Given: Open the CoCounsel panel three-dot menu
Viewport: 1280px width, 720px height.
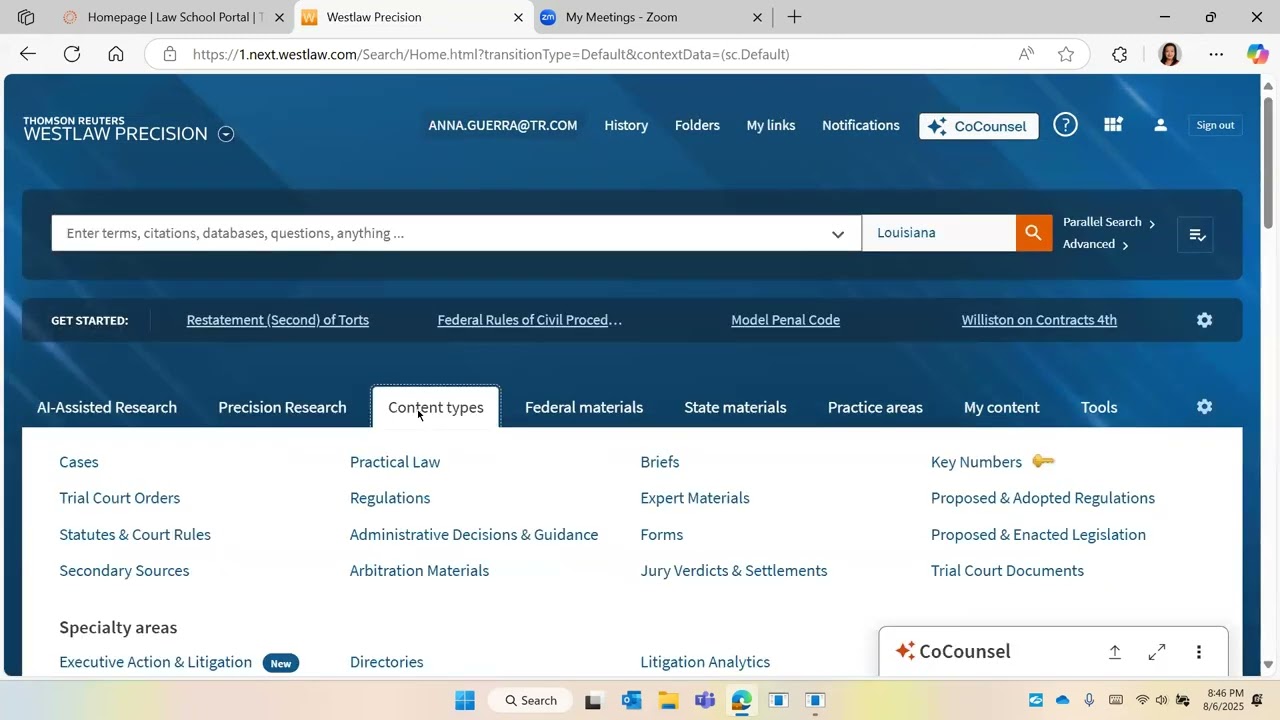Looking at the screenshot, I should pos(1199,652).
